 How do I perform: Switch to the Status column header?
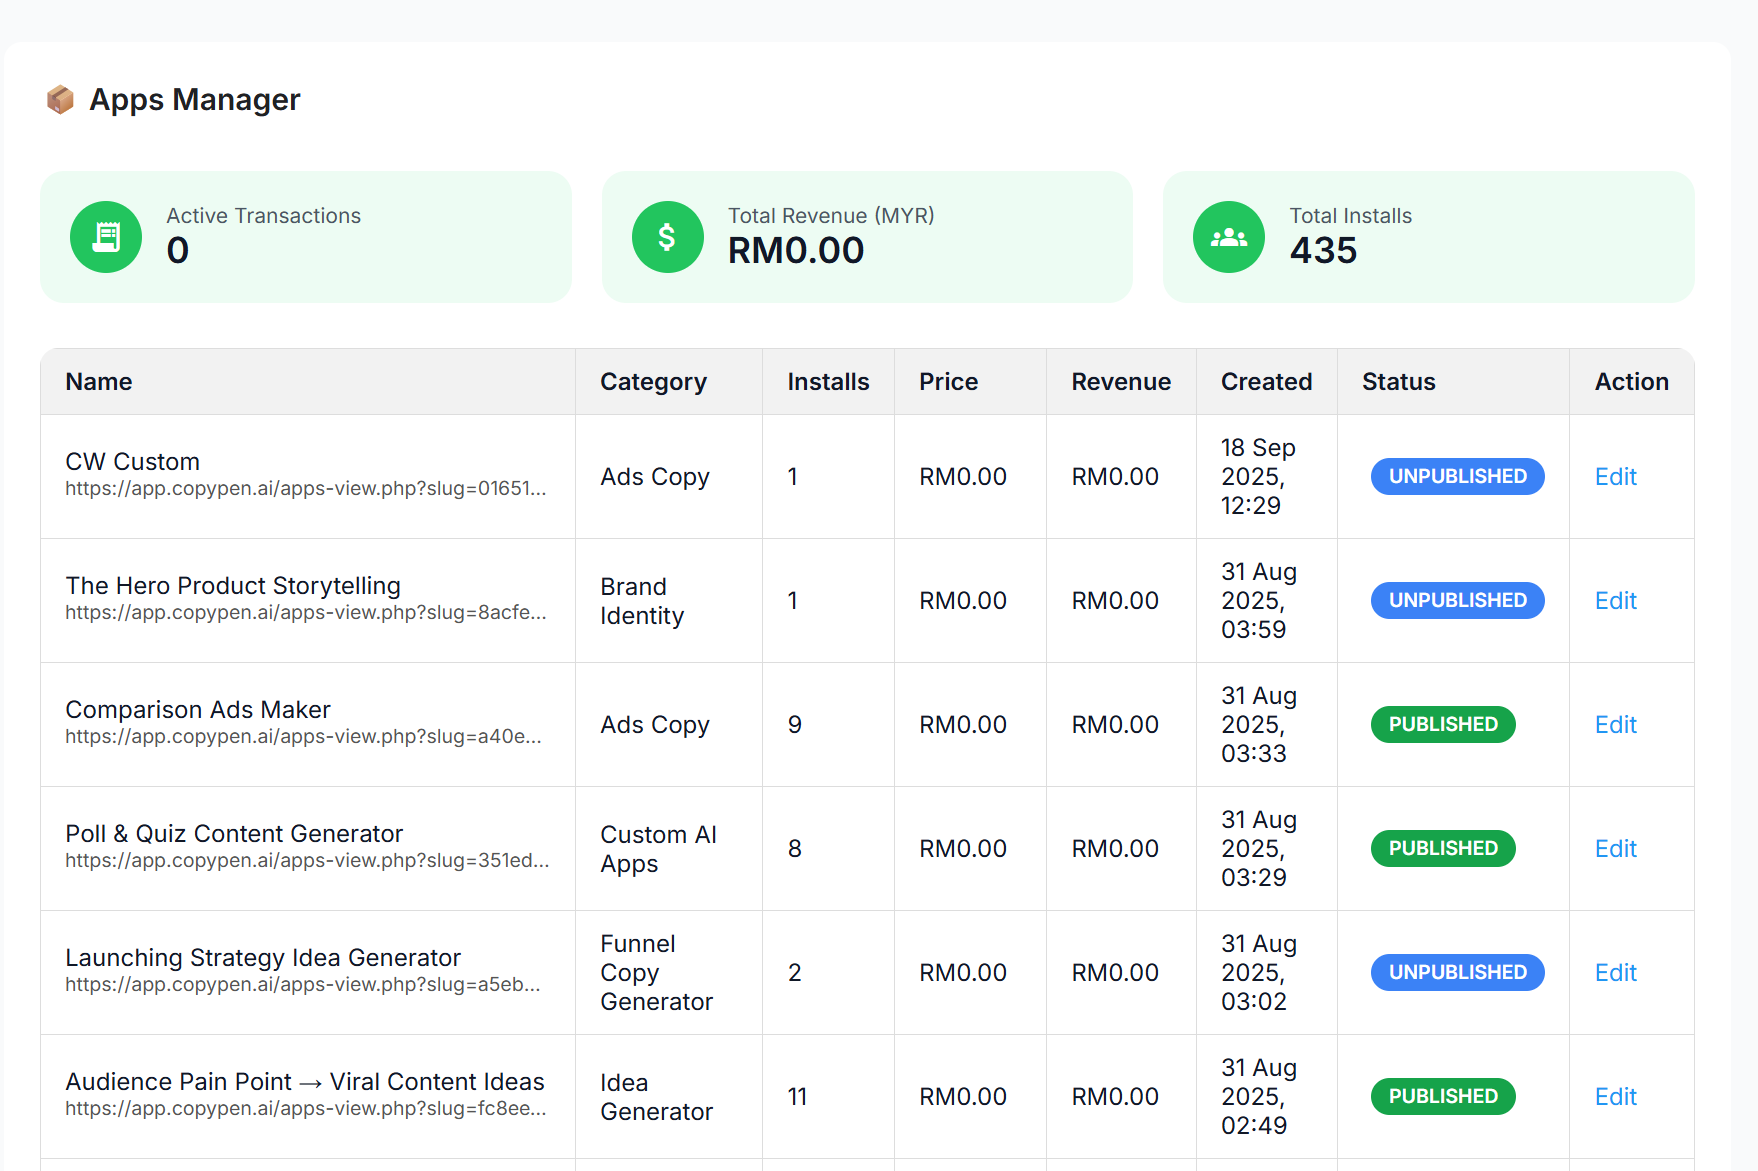tap(1398, 381)
